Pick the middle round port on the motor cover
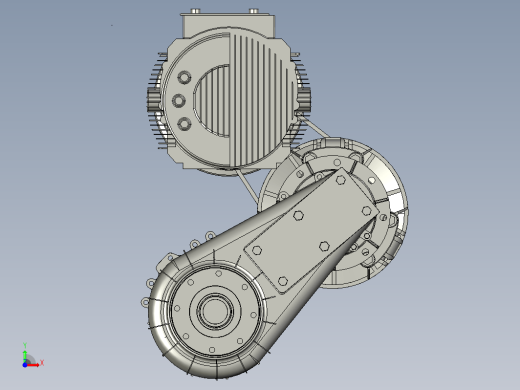 tap(179, 100)
